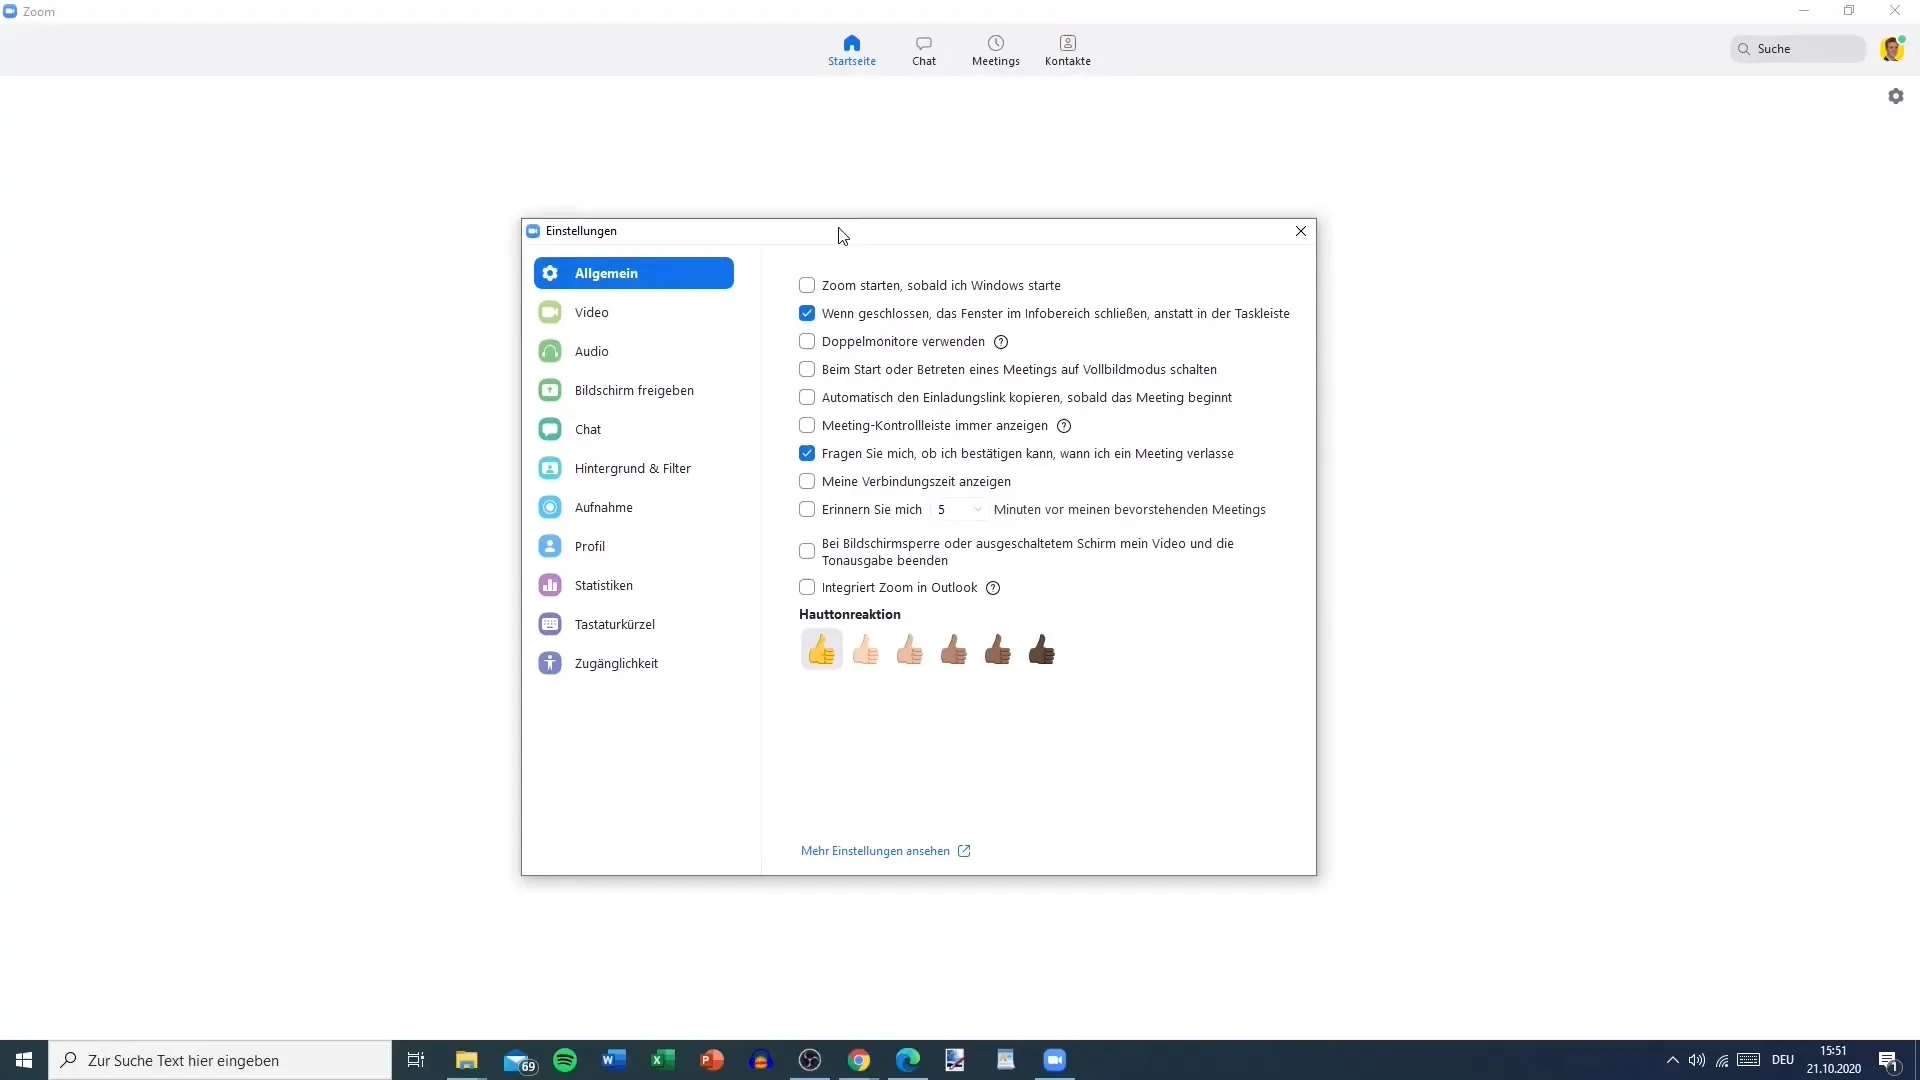The image size is (1920, 1080).
Task: Click the network icon in system tray
Action: 1722,1060
